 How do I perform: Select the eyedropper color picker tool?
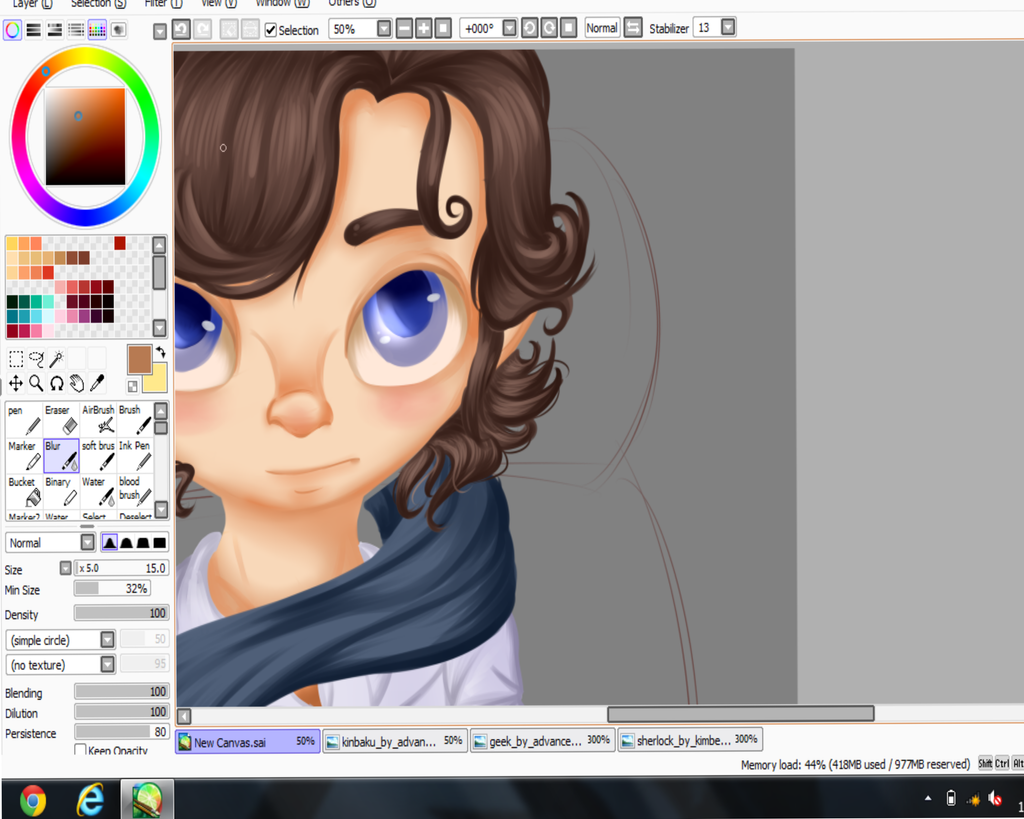97,383
